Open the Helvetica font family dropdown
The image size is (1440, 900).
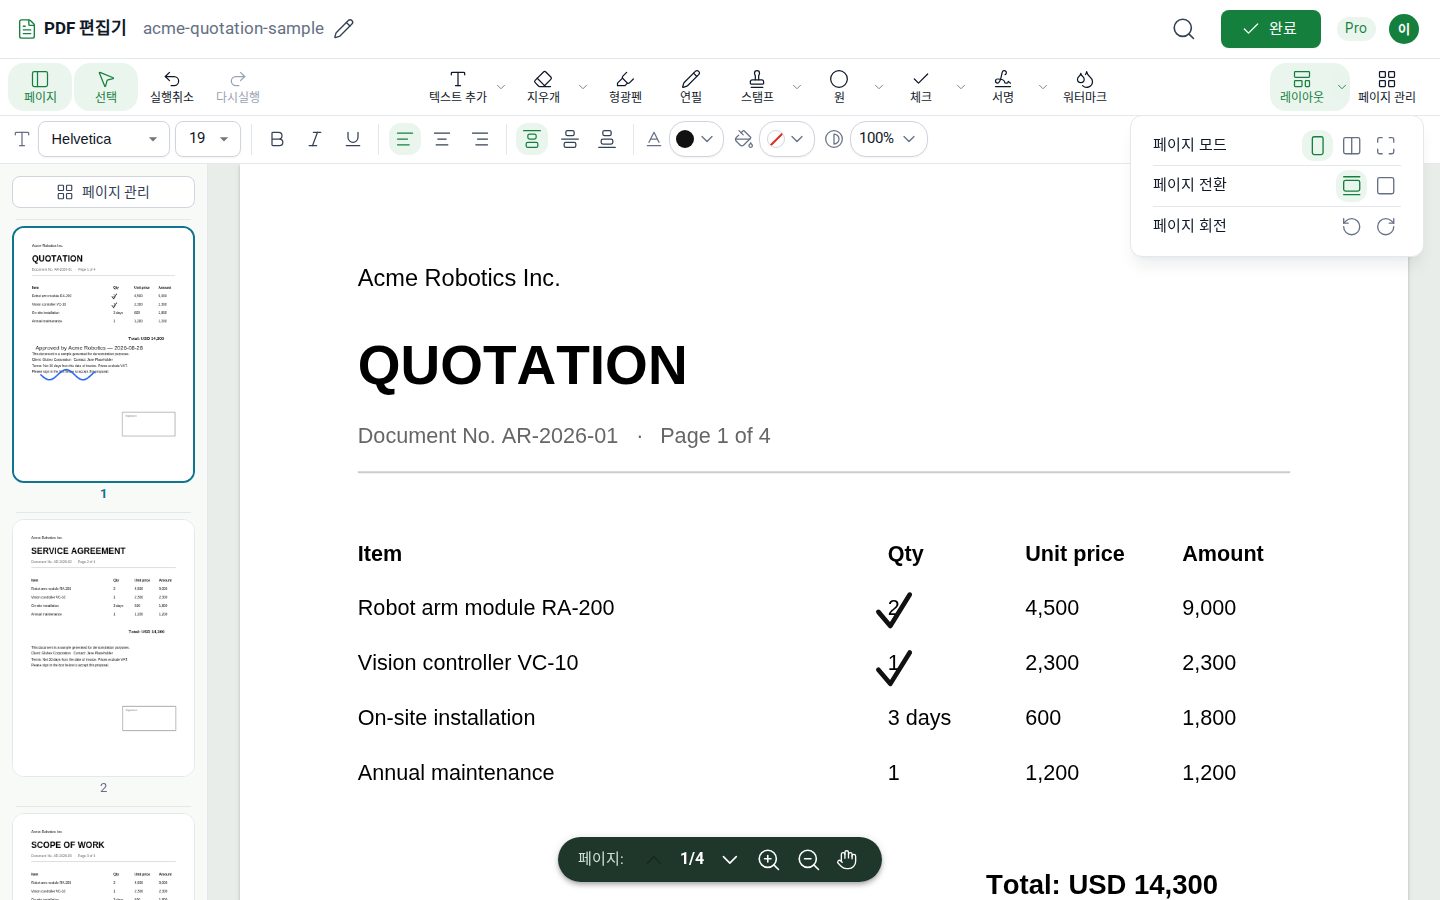click(104, 139)
